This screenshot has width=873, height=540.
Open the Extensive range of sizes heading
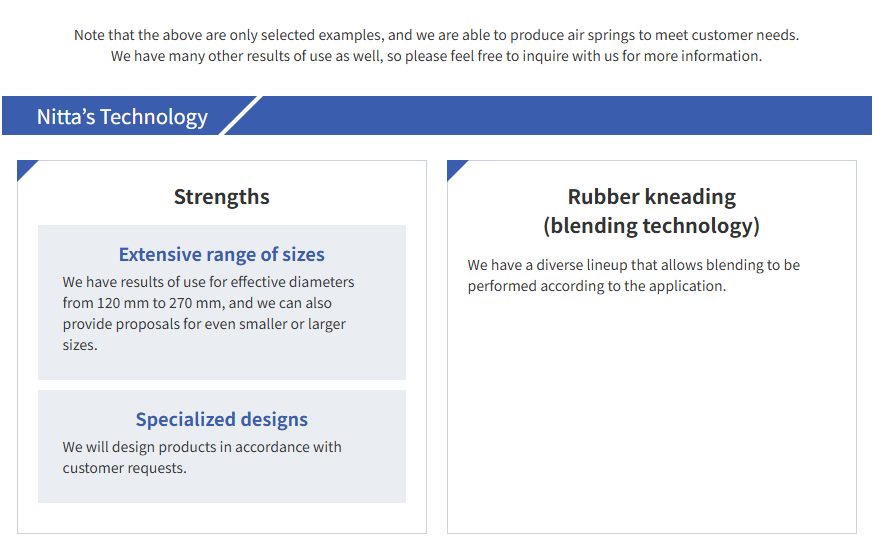coord(221,254)
